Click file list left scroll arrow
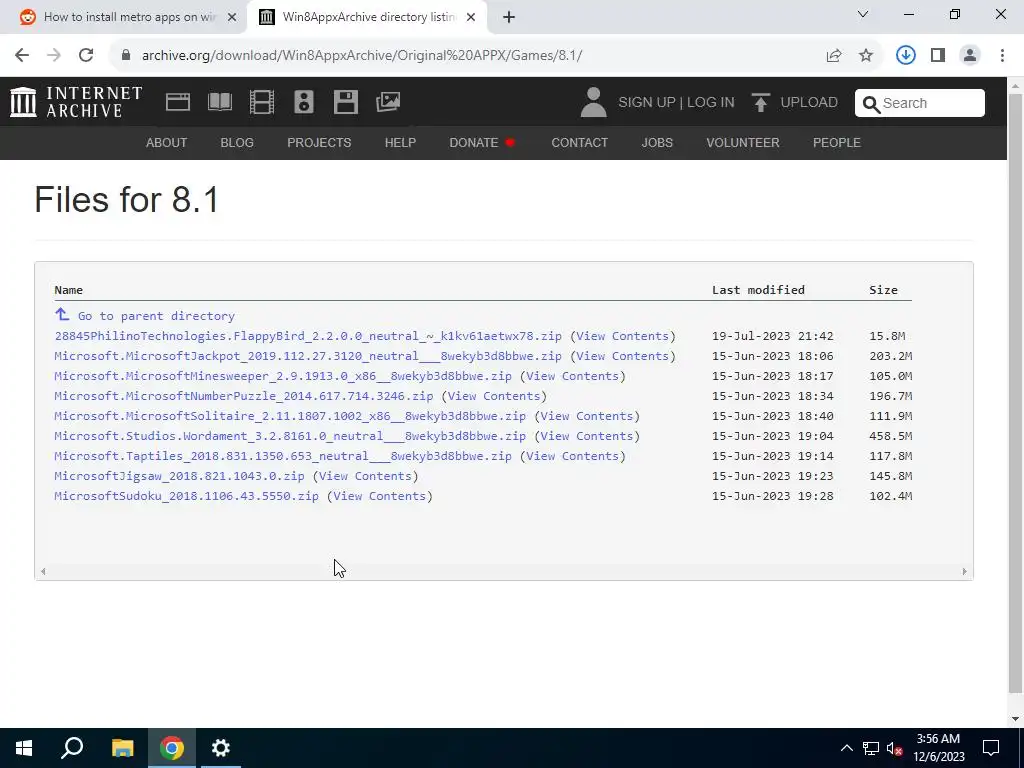Screen dimensions: 1024x768 [x=43, y=571]
